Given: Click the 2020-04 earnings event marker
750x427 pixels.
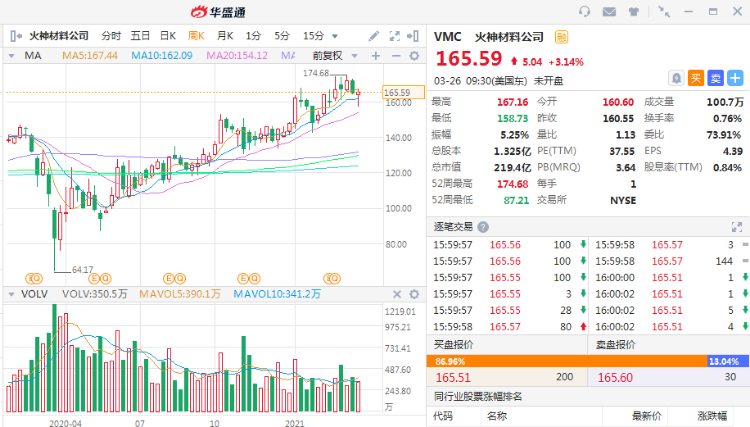Looking at the screenshot, I should pos(34,278).
